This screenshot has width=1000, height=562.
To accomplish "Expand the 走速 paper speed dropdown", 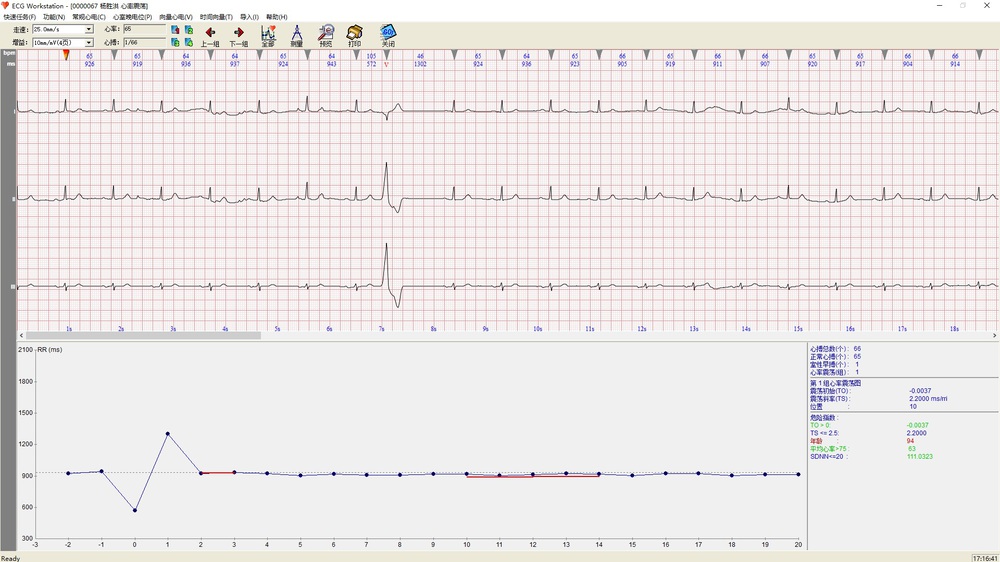I will coord(89,30).
